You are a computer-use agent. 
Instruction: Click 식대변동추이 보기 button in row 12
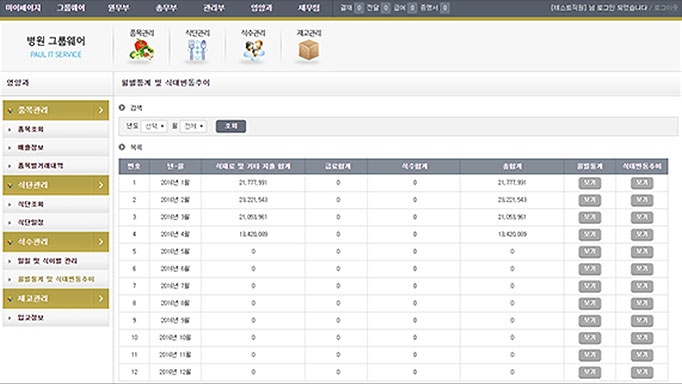click(642, 372)
